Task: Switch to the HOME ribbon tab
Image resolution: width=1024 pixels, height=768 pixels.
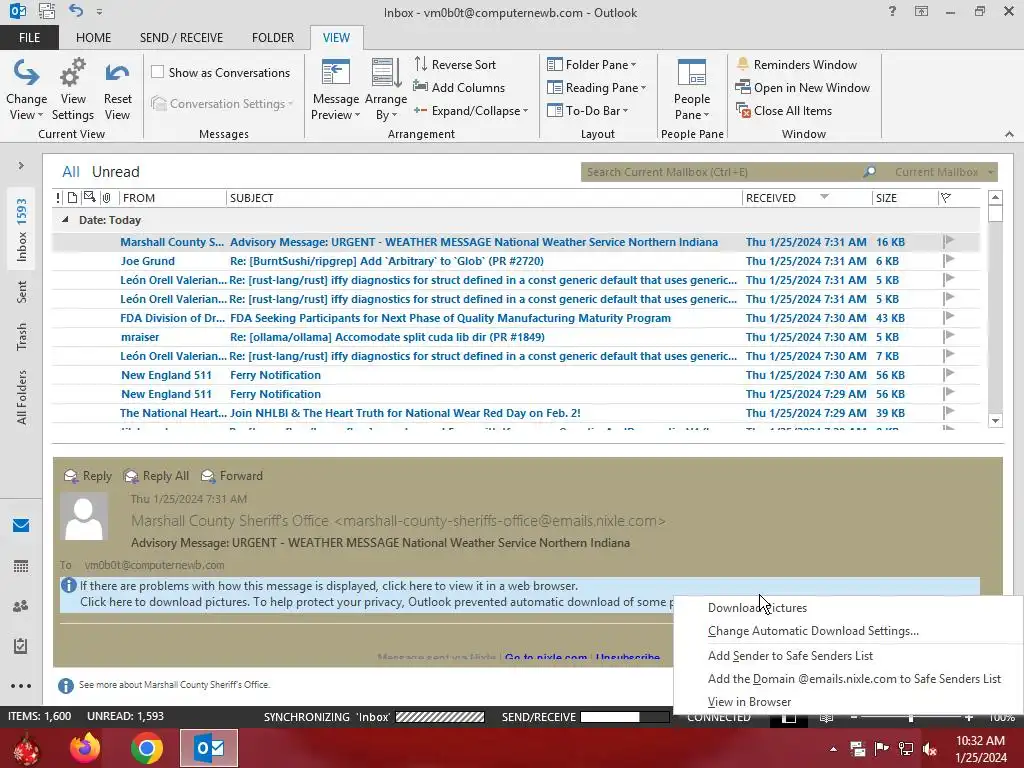Action: point(93,37)
